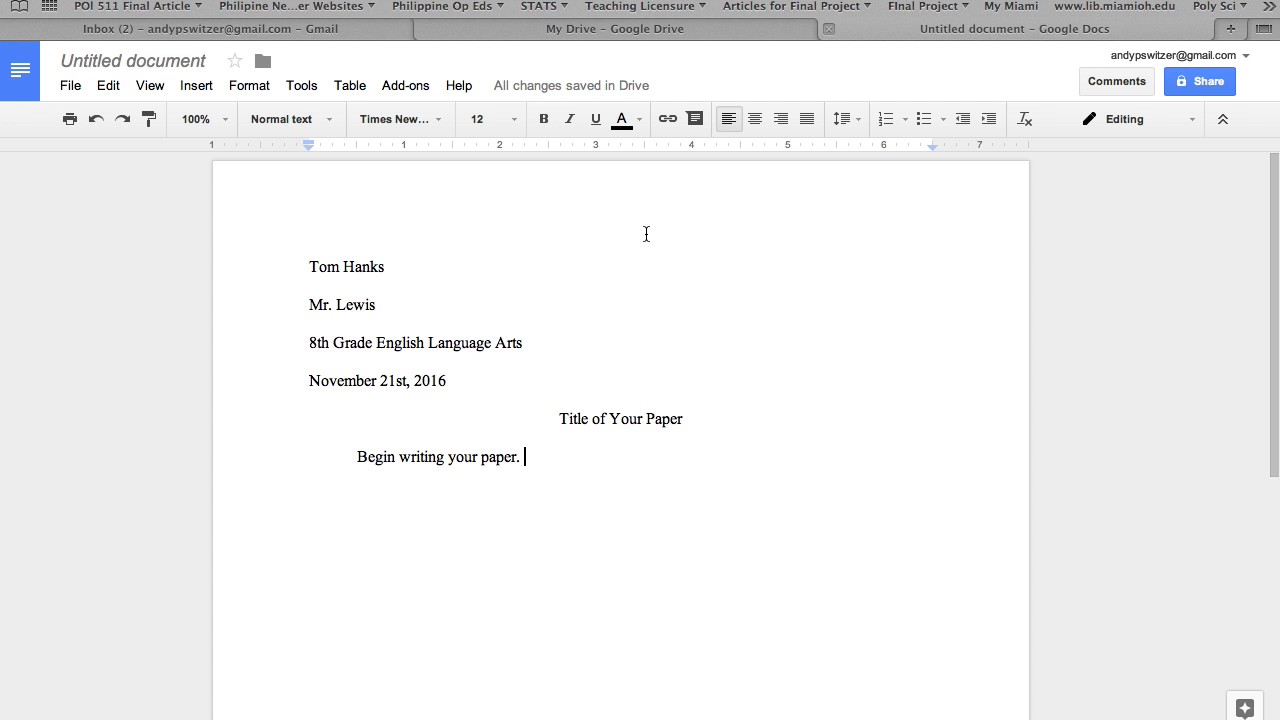Click the text 'Title of Your Paper'
1280x720 pixels.
(x=621, y=419)
